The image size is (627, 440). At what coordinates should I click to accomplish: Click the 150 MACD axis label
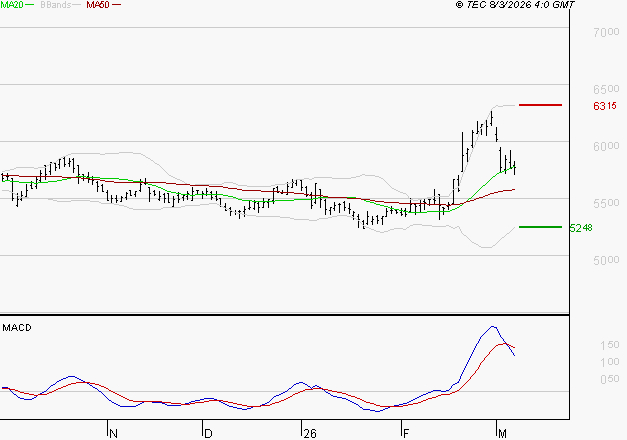pos(610,345)
